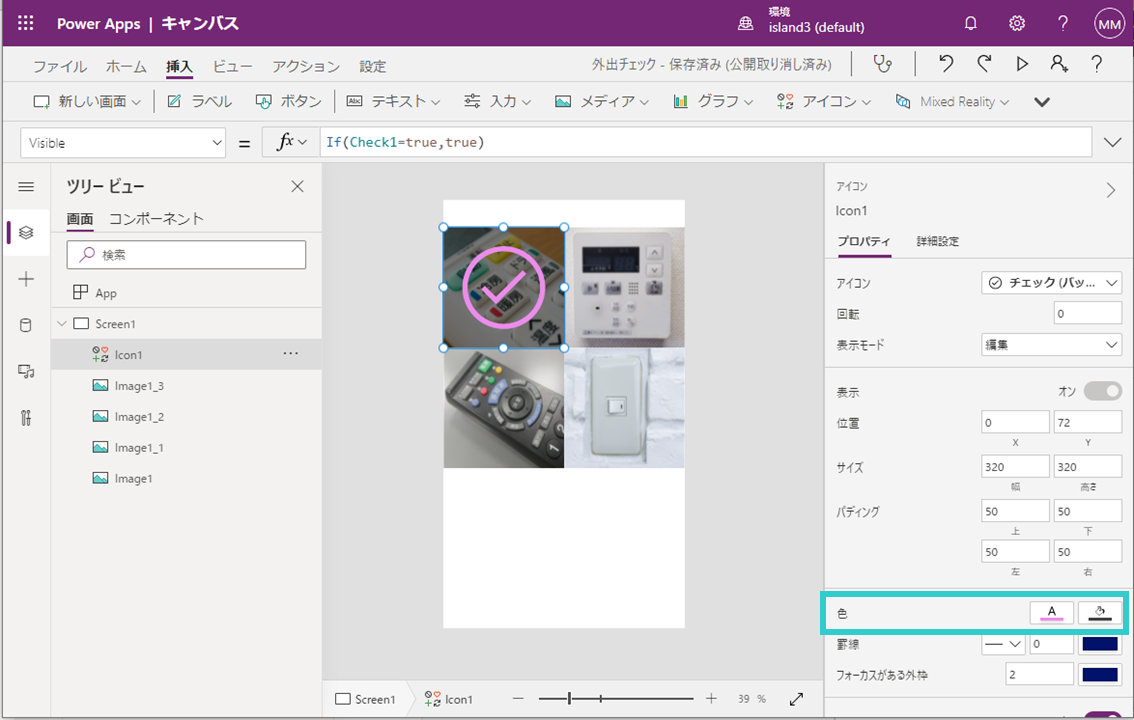Viewport: 1134px width, 720px height.
Task: Open the 入力 insert dropdown
Action: coord(498,101)
